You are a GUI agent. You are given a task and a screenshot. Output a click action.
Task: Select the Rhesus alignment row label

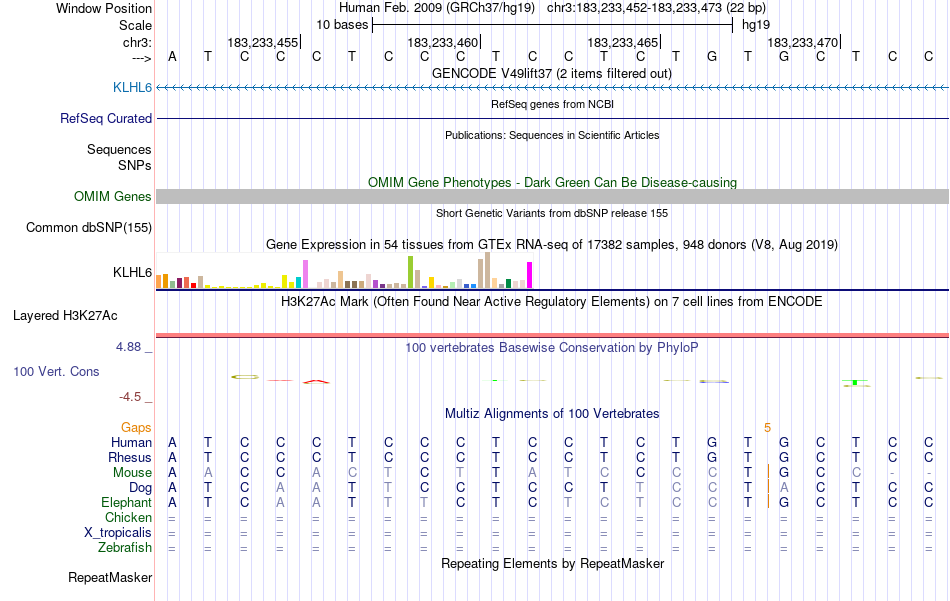tap(130, 457)
